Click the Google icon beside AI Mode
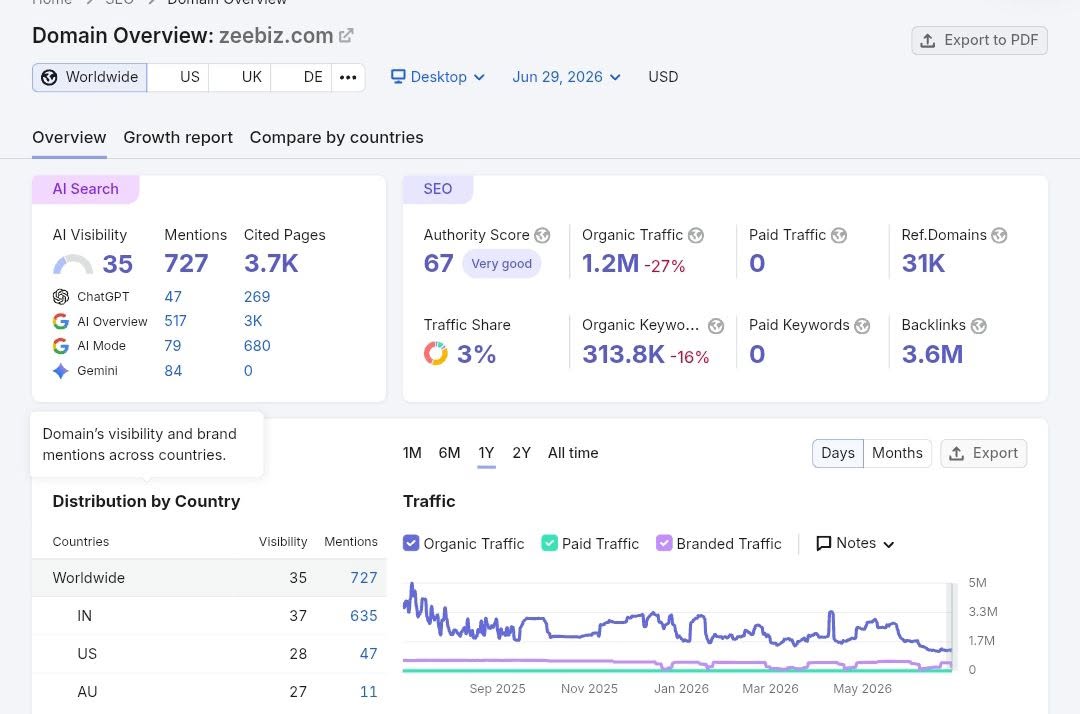The width and height of the screenshot is (1080, 714). tap(61, 346)
